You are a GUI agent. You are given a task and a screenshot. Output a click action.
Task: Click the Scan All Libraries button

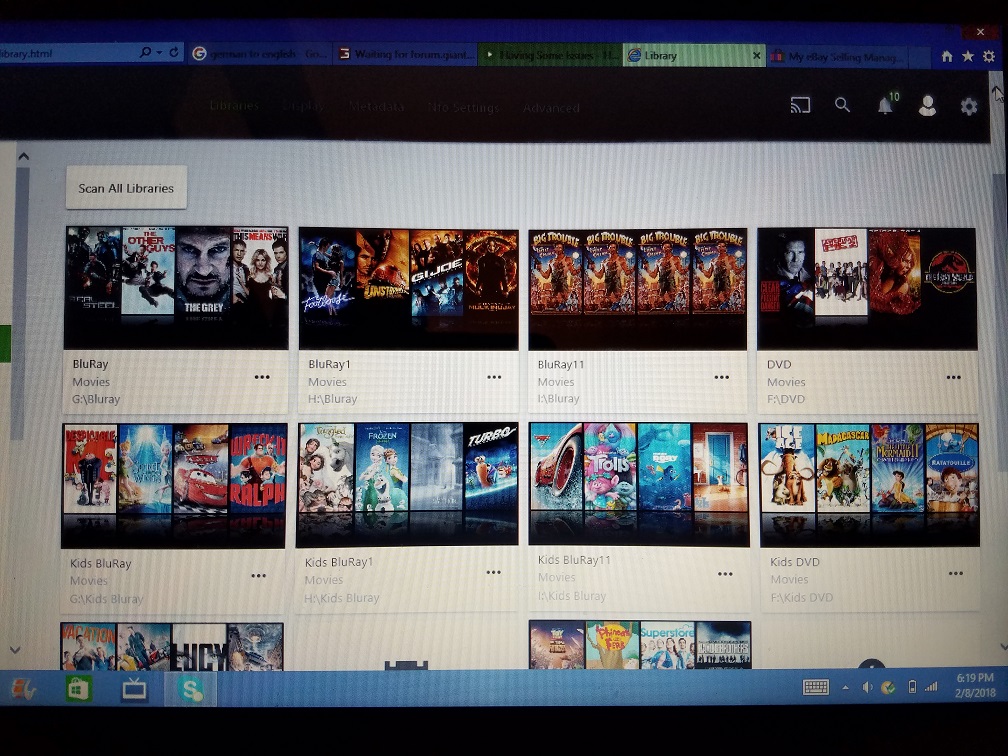coord(126,188)
